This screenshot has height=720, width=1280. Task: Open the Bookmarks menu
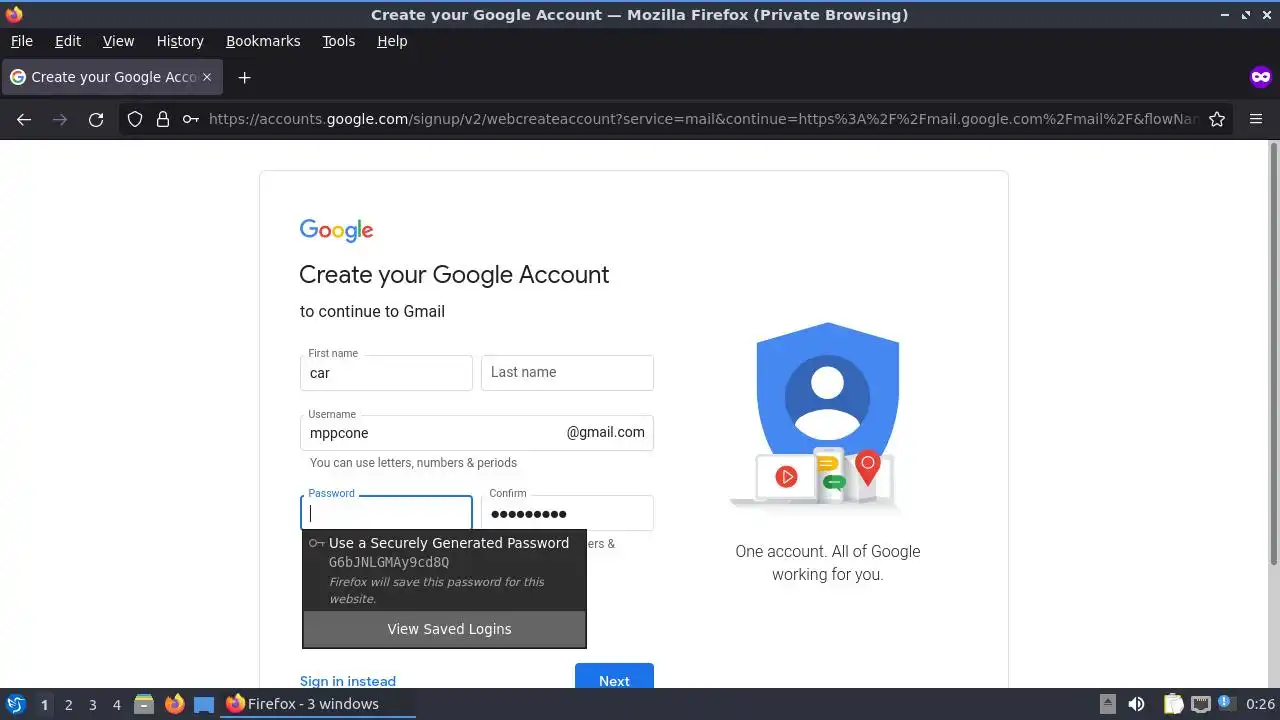coord(263,41)
